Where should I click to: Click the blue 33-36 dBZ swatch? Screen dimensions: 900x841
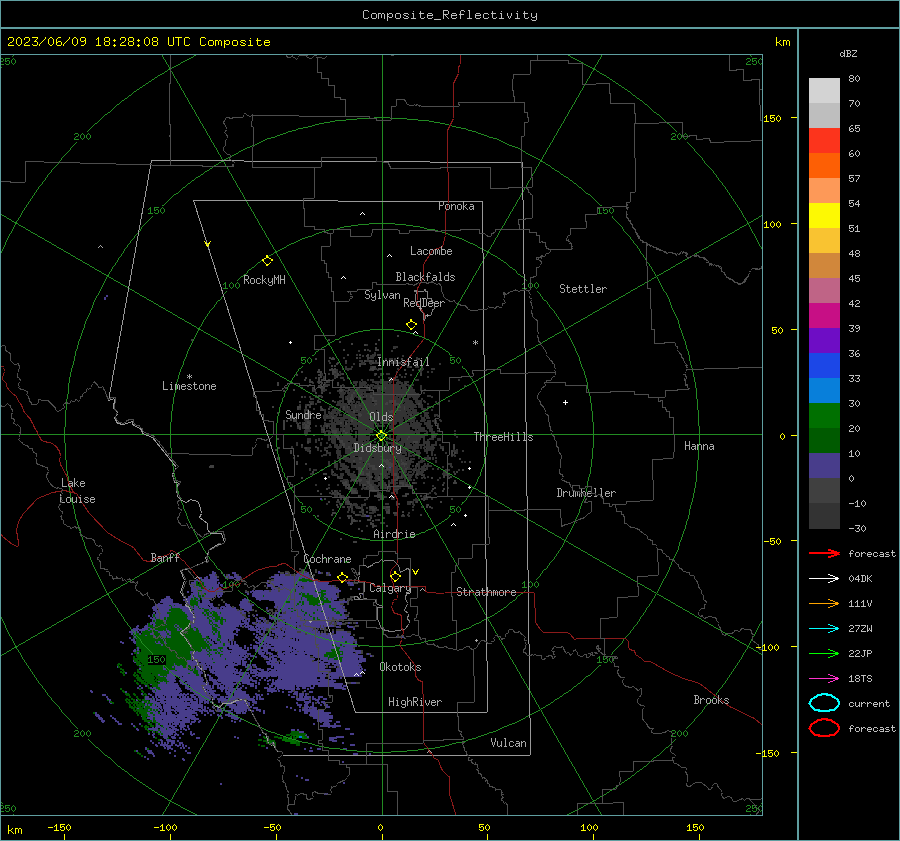point(824,366)
